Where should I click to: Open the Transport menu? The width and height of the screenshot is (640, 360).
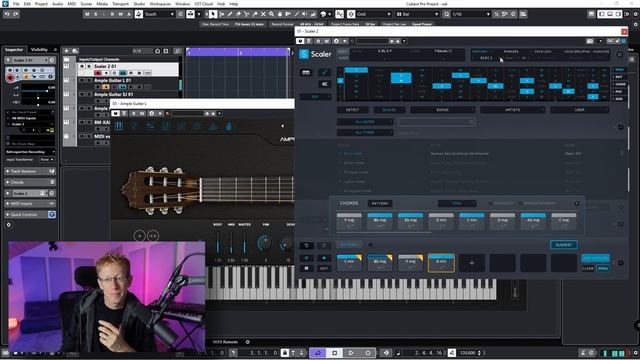tap(120, 4)
